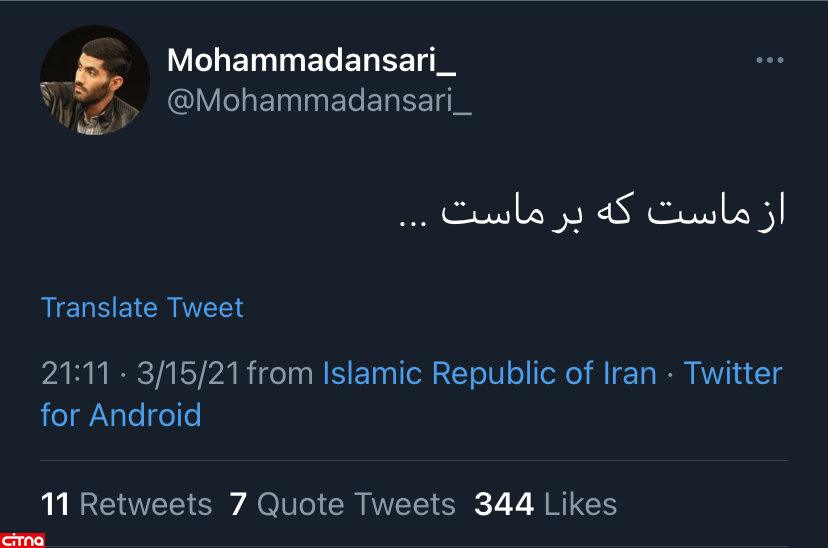Click the @Mohammadansari_ handle
The image size is (828, 548).
tap(318, 101)
